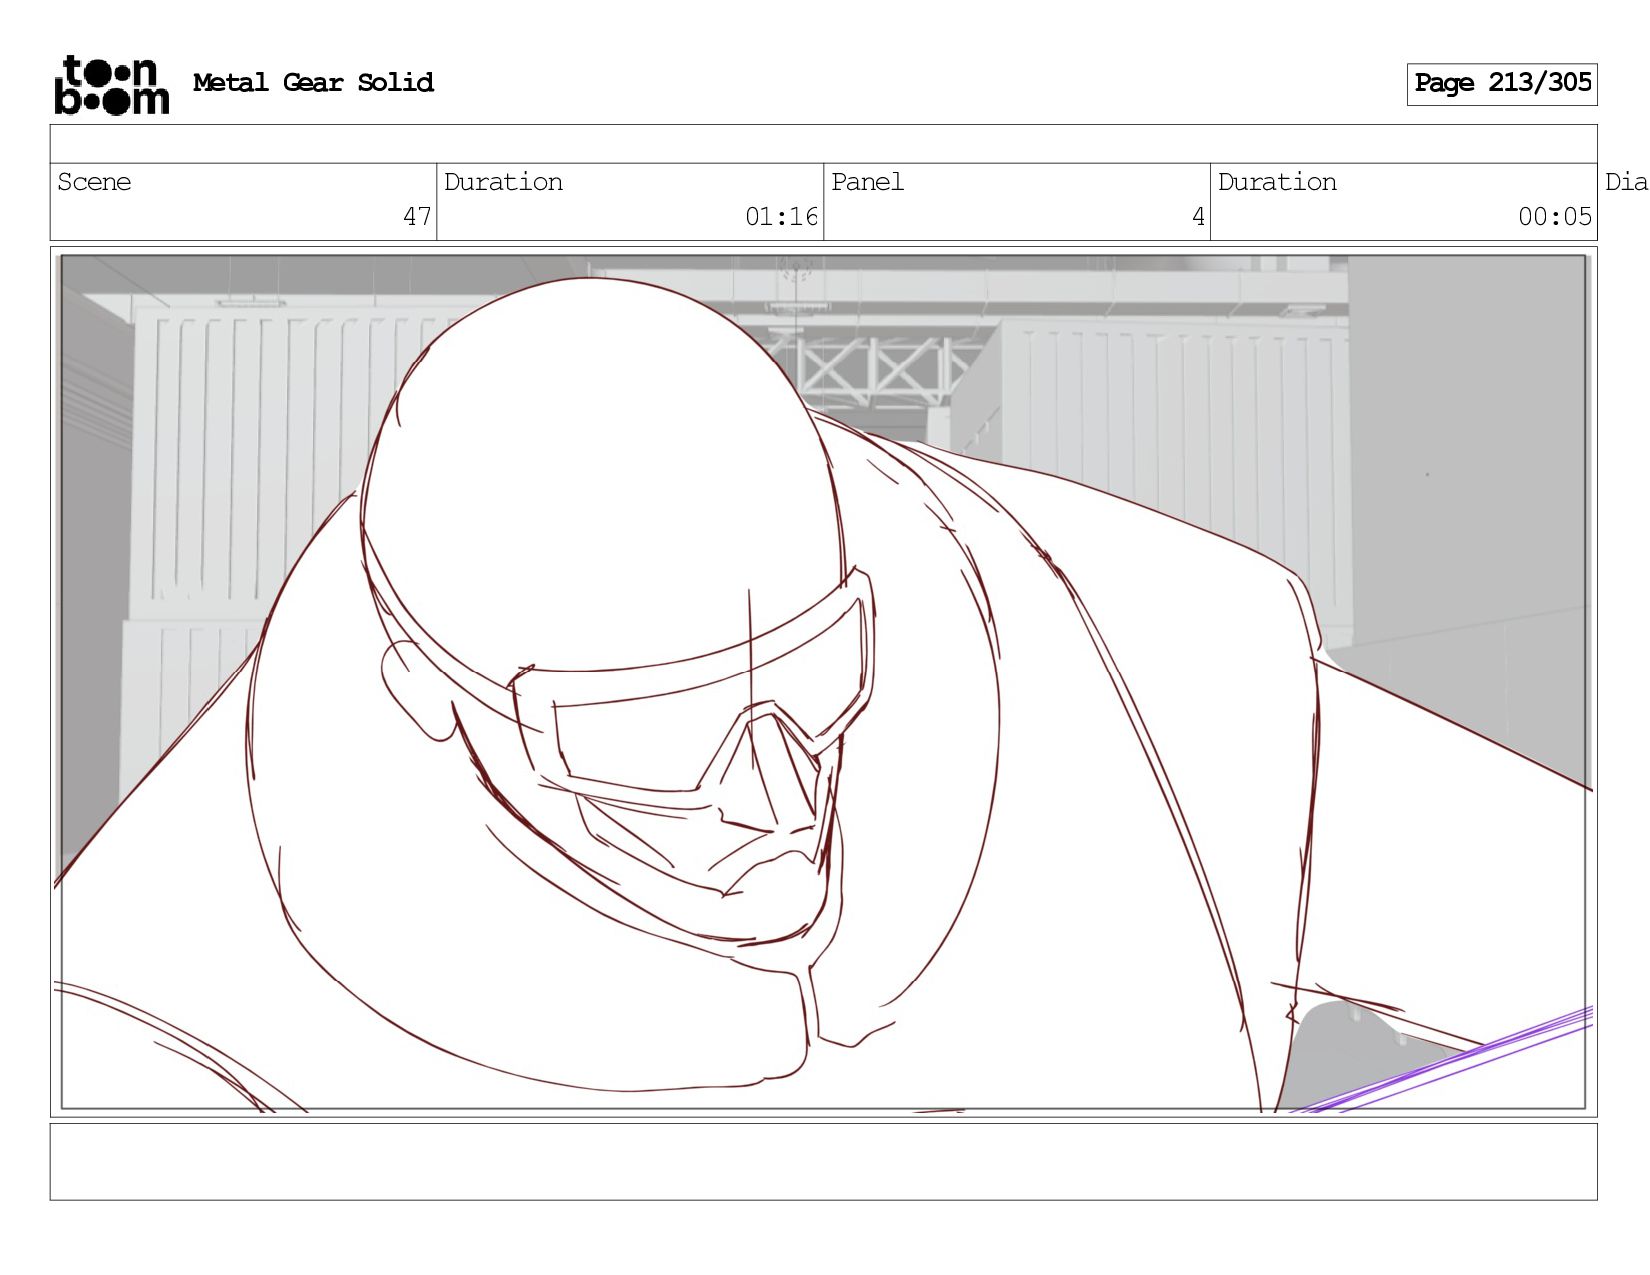
Task: Click the storyboard panel drawing
Action: (823, 682)
